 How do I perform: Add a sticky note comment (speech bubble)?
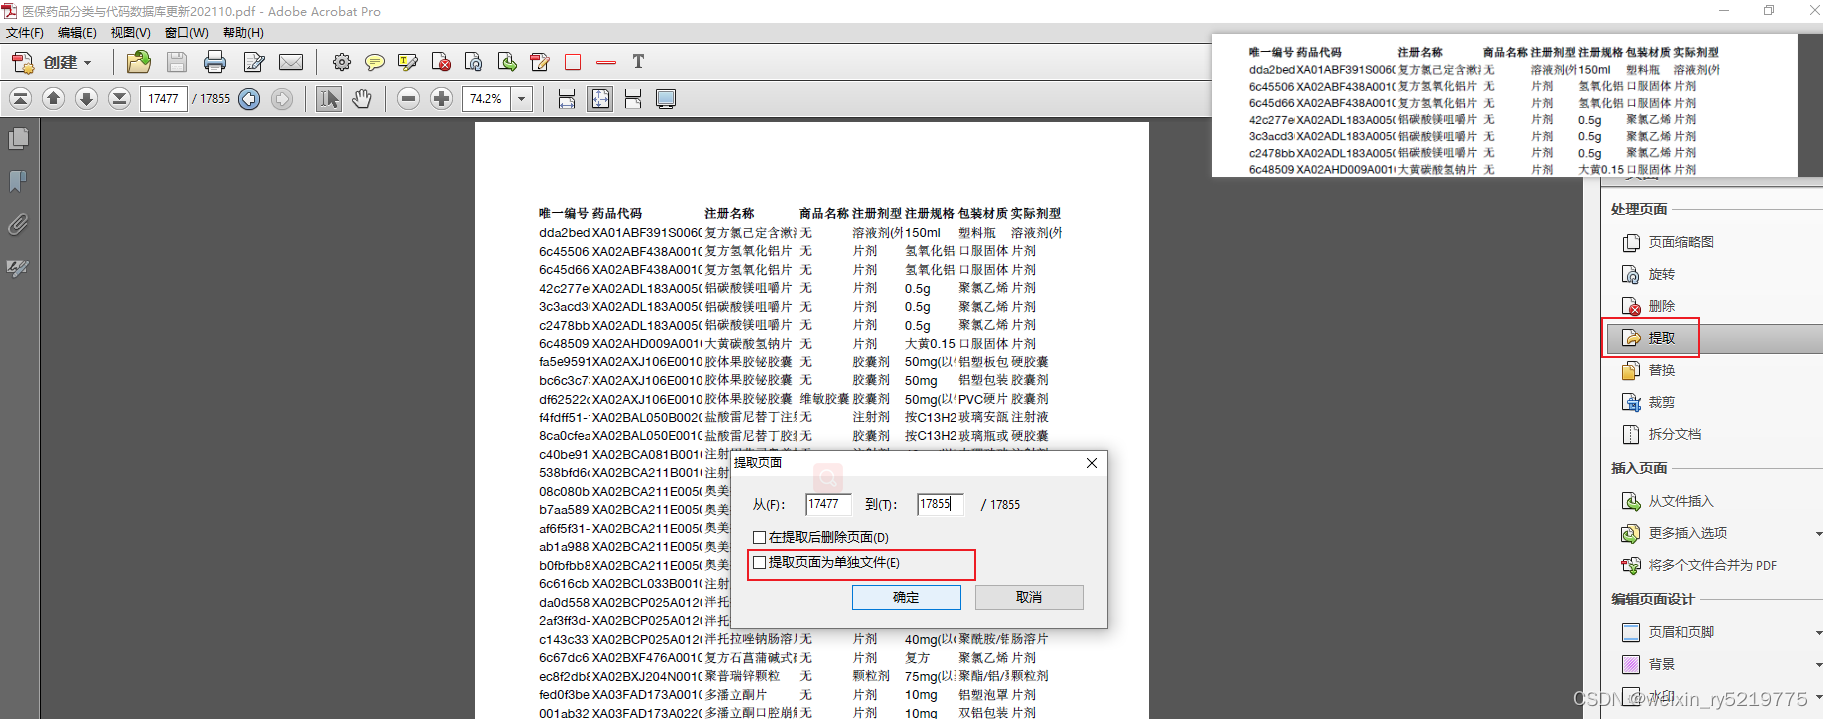click(375, 62)
